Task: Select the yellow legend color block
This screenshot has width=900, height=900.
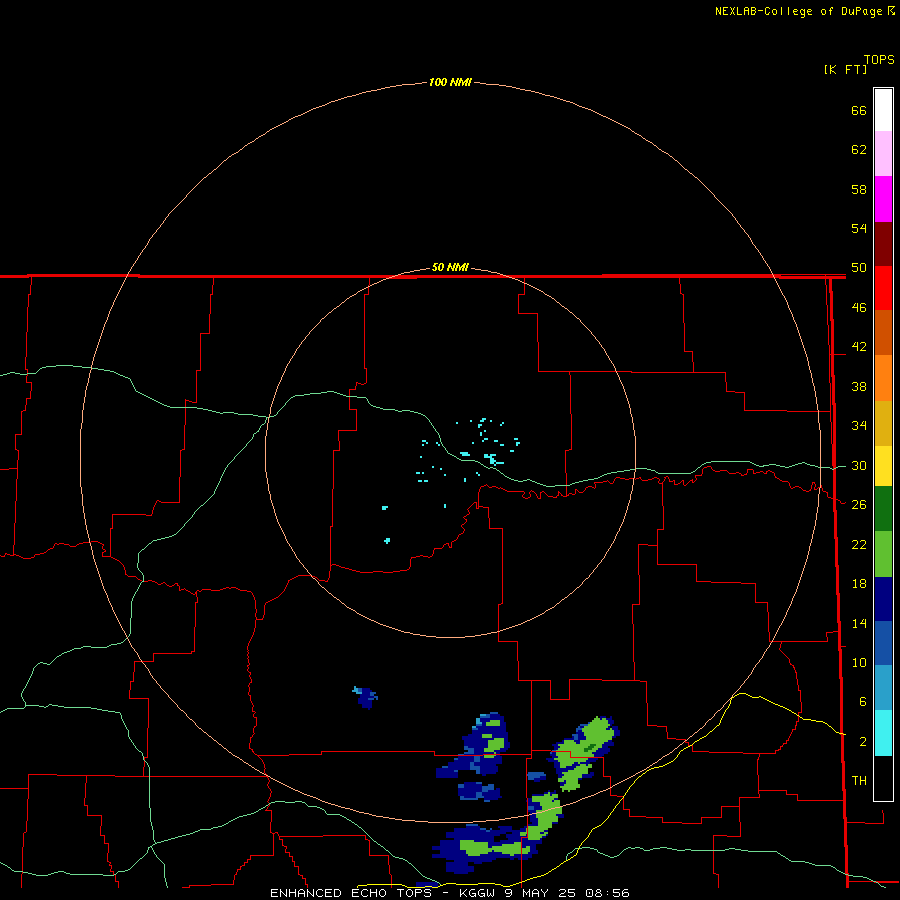Action: coord(883,466)
